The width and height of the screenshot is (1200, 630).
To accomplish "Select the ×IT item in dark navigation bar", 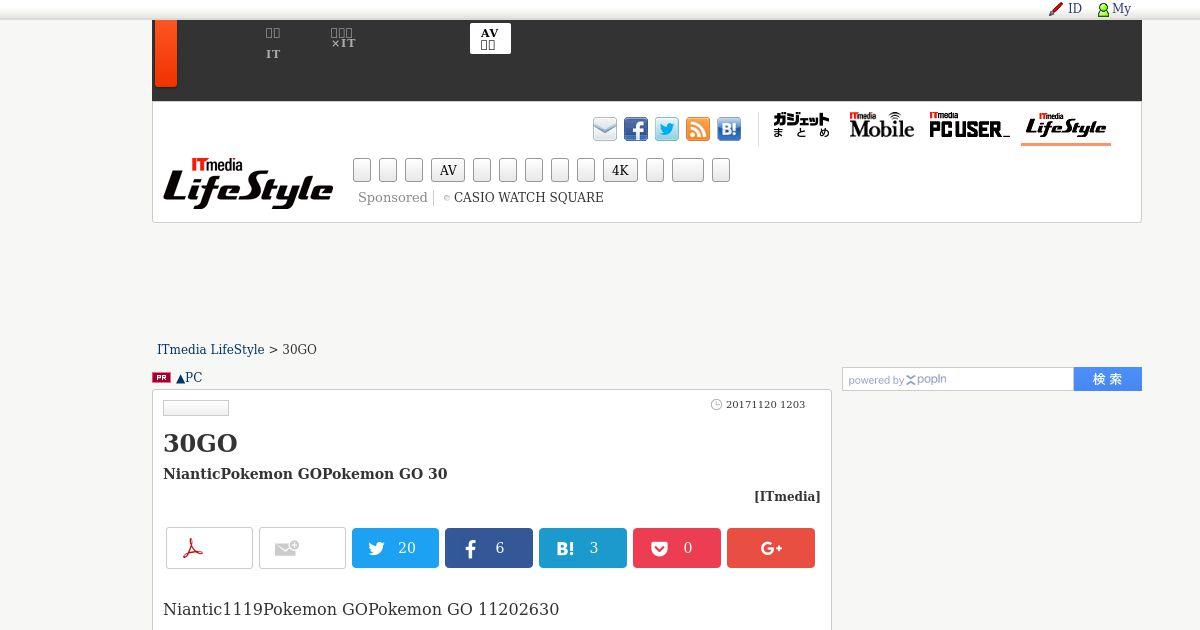I will click(343, 39).
